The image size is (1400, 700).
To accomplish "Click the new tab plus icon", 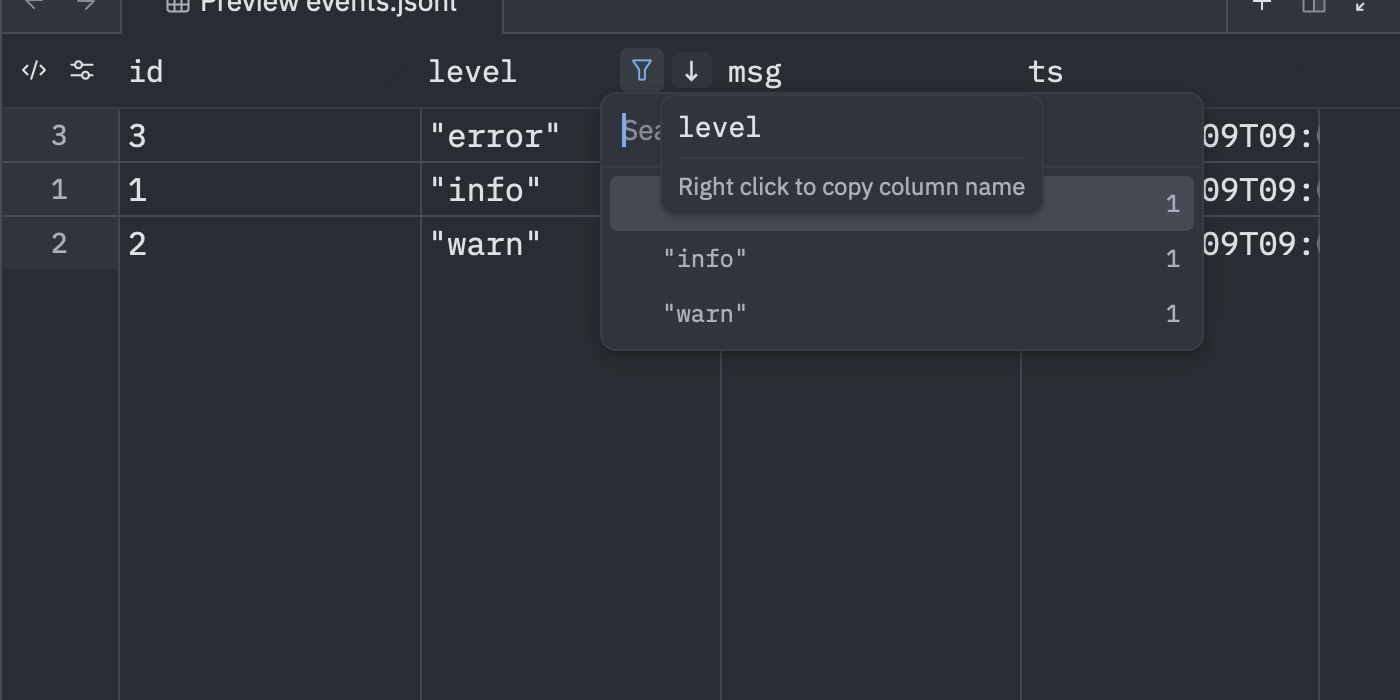I will tap(1262, 5).
